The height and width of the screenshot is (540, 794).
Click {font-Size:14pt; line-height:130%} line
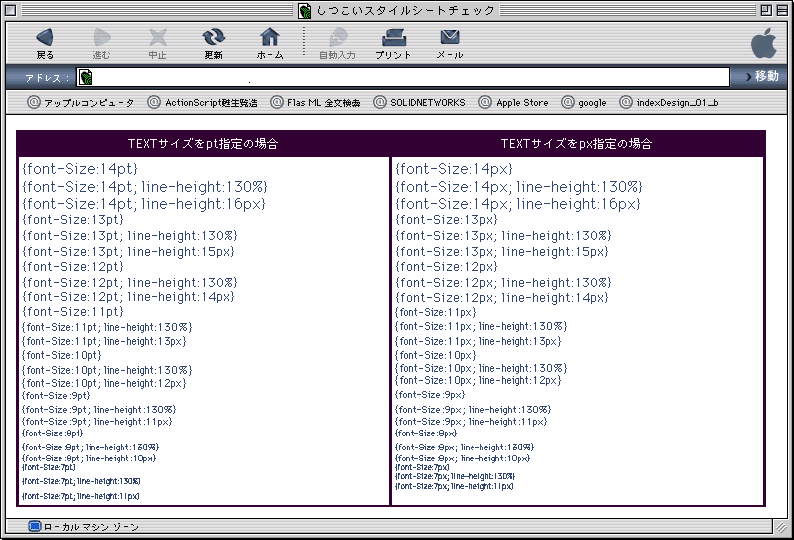pyautogui.click(x=145, y=187)
